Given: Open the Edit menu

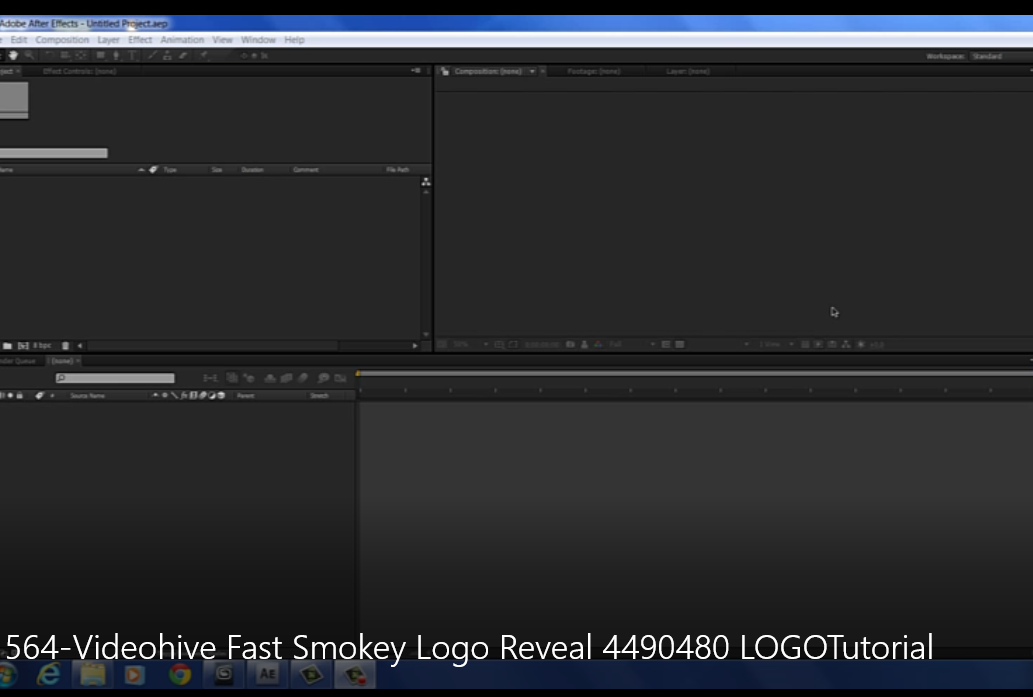Looking at the screenshot, I should pos(19,40).
